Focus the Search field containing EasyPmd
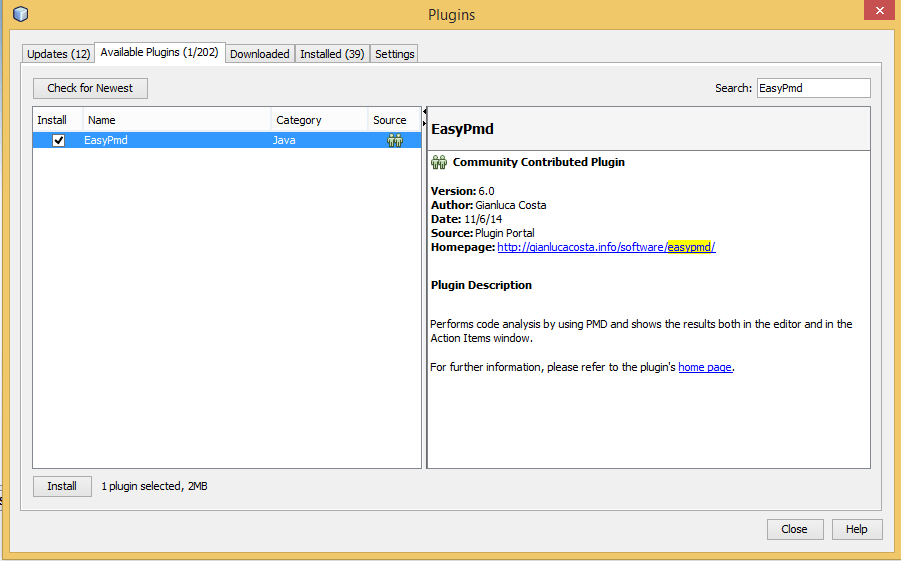This screenshot has width=901, height=561. pyautogui.click(x=812, y=88)
